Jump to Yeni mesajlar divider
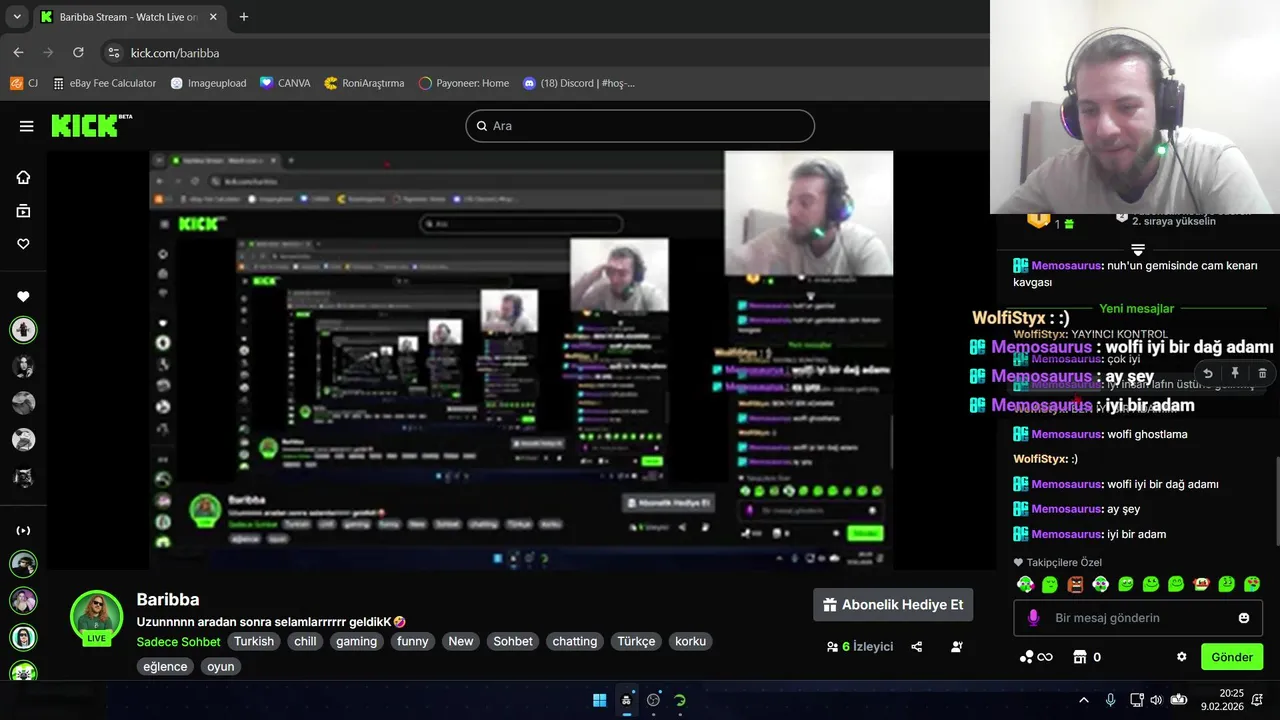This screenshot has width=1280, height=720. click(x=1136, y=309)
